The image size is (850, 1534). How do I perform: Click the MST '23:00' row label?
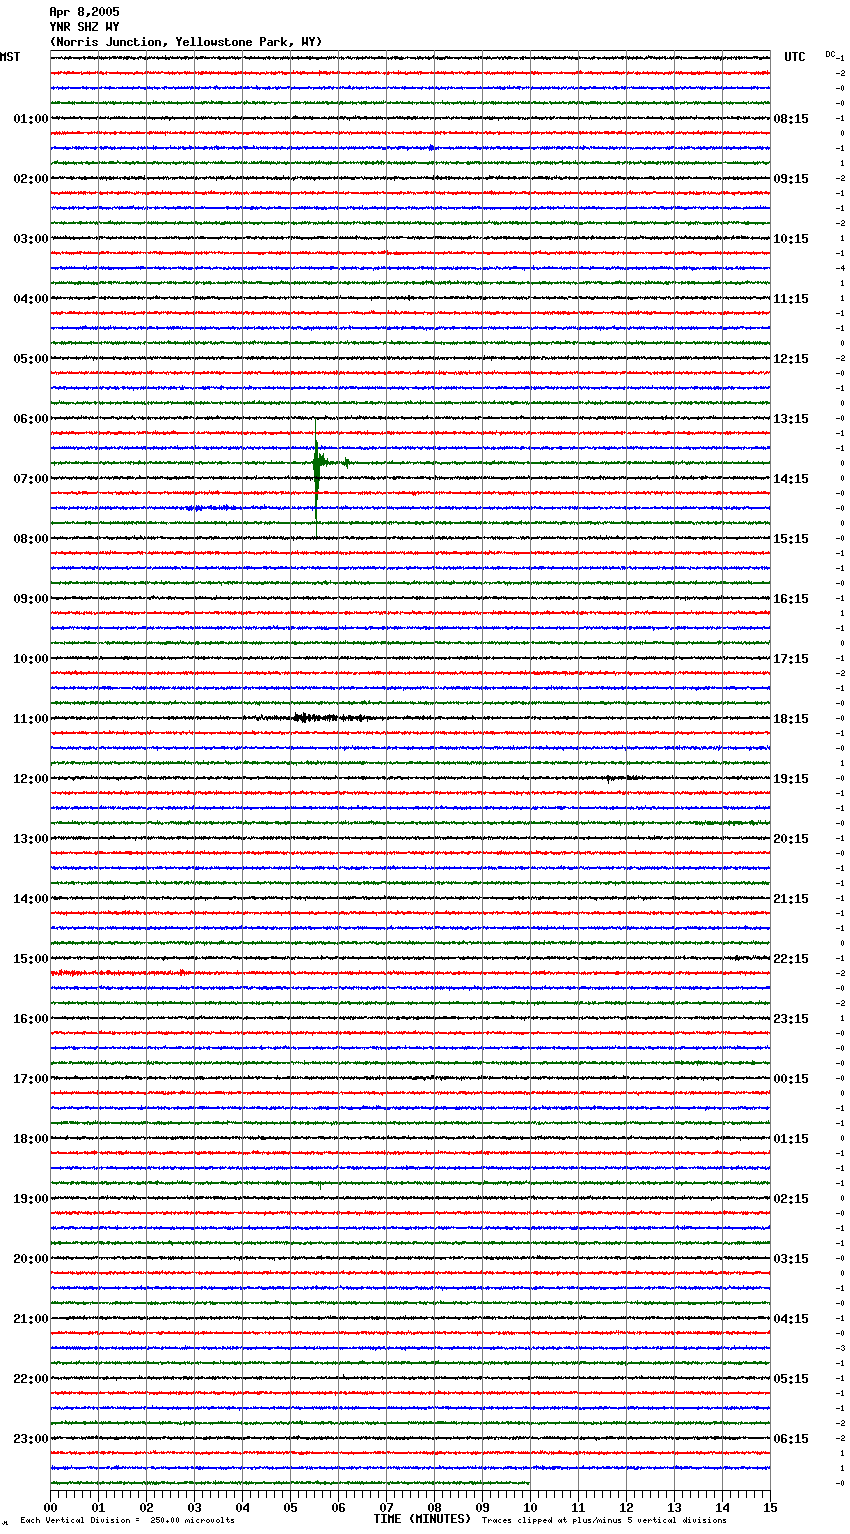pos(30,1439)
